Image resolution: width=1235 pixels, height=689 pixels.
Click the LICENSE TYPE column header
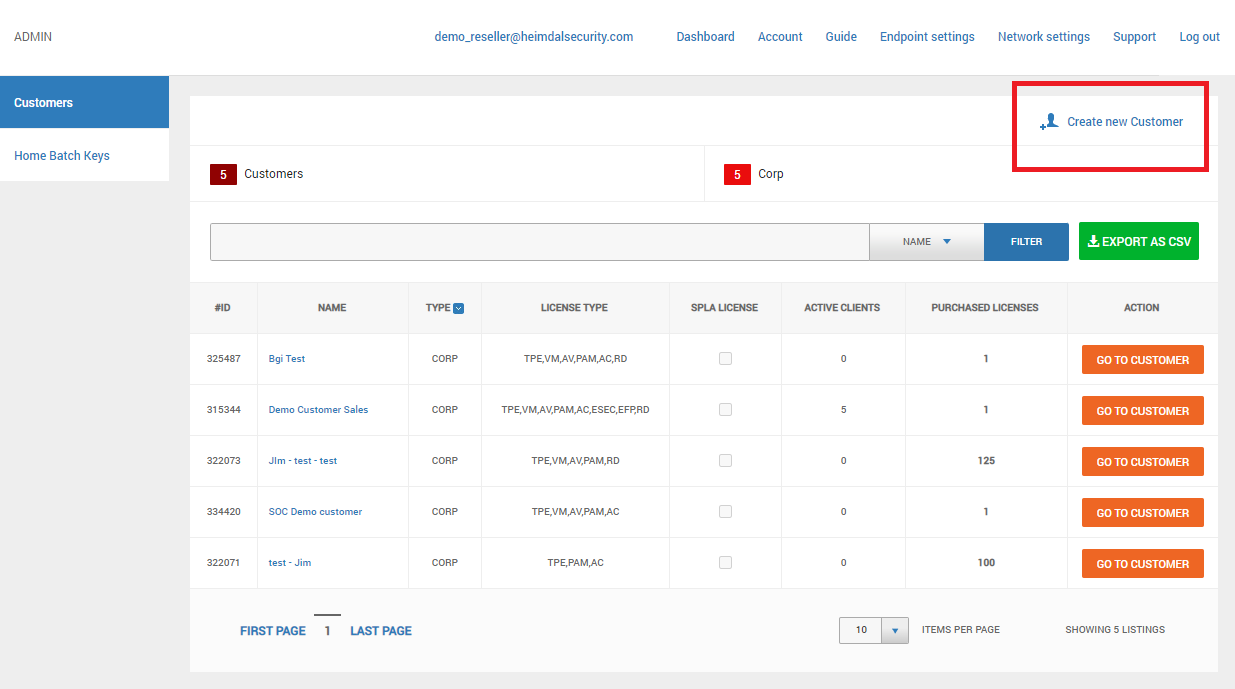(x=574, y=308)
